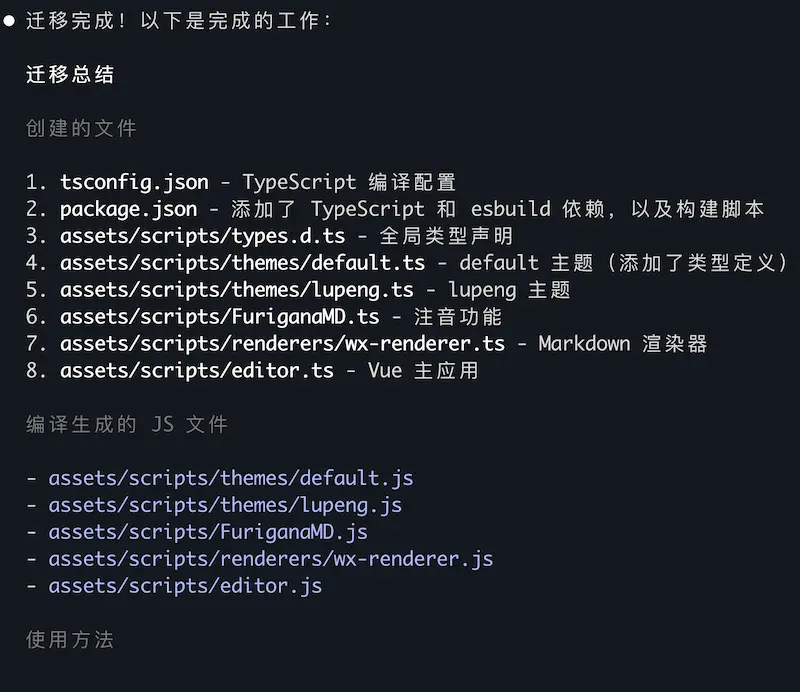The image size is (800, 692).
Task: Click the Markdown 渲染器 description text
Action: coord(623,344)
